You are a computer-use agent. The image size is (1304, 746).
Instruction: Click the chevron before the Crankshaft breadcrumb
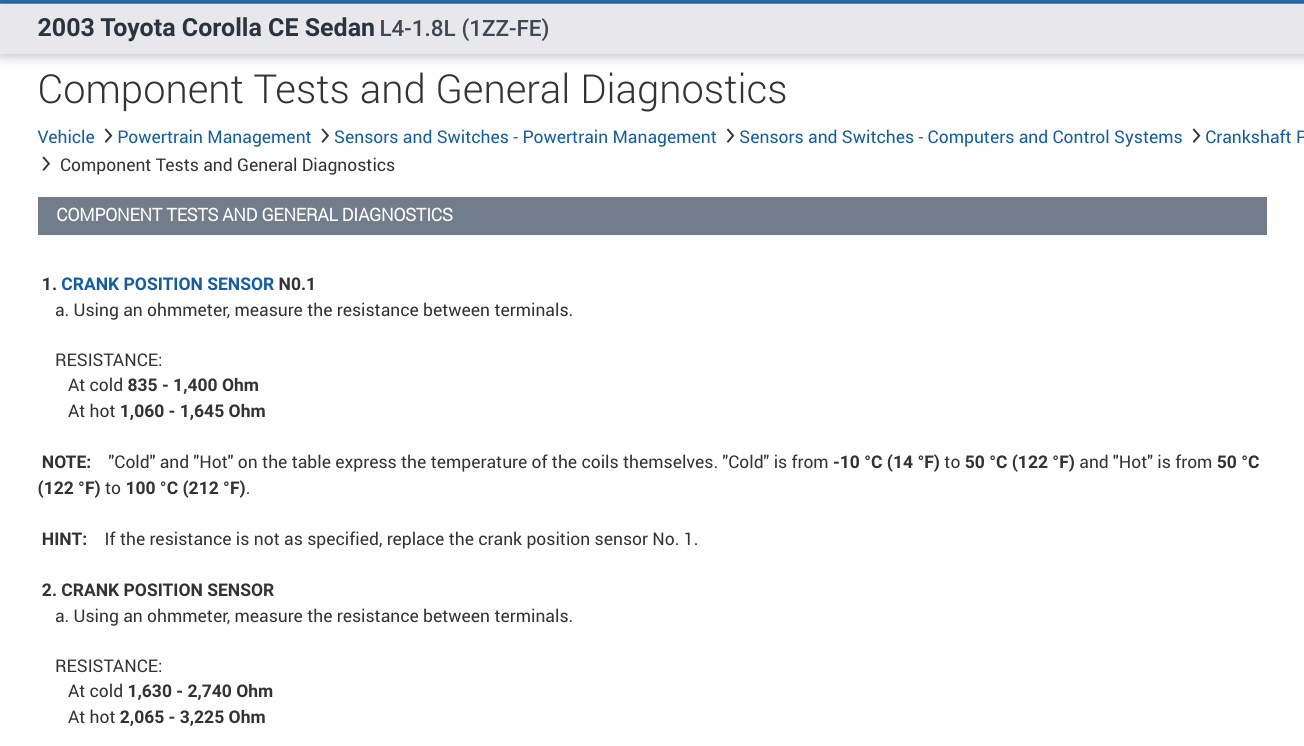(x=1196, y=136)
